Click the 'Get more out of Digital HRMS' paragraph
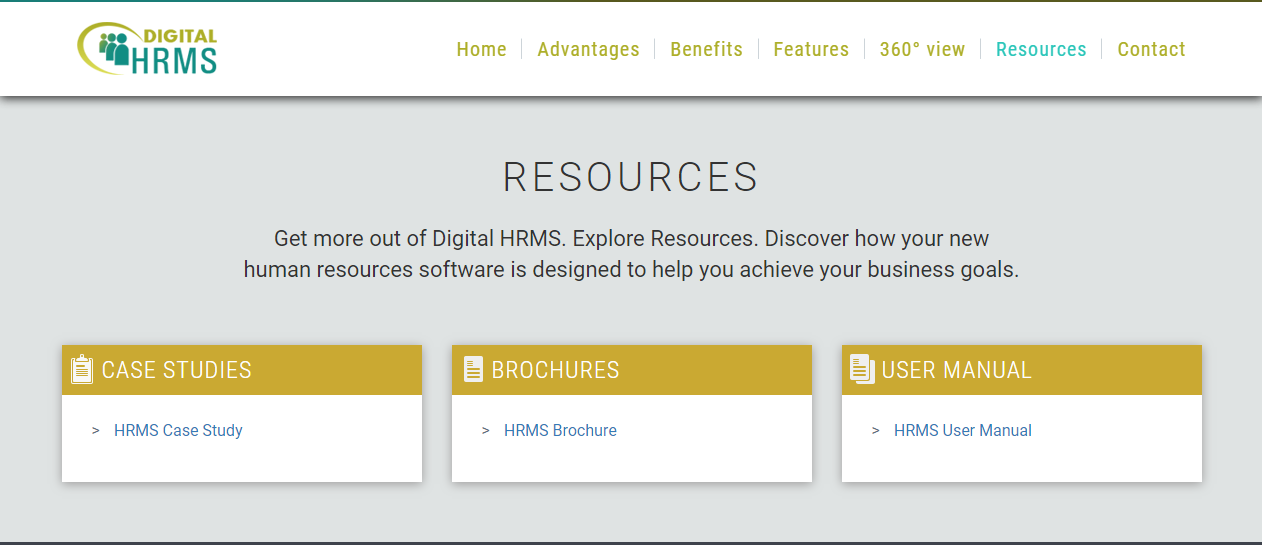This screenshot has height=545, width=1262. [x=631, y=254]
